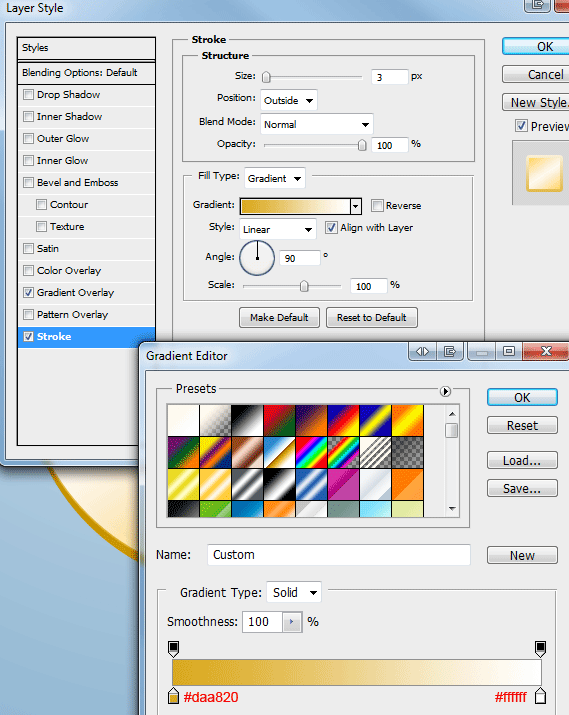Choose the foreground-to-transparent gradient preset
This screenshot has height=715, width=569.
pos(215,420)
